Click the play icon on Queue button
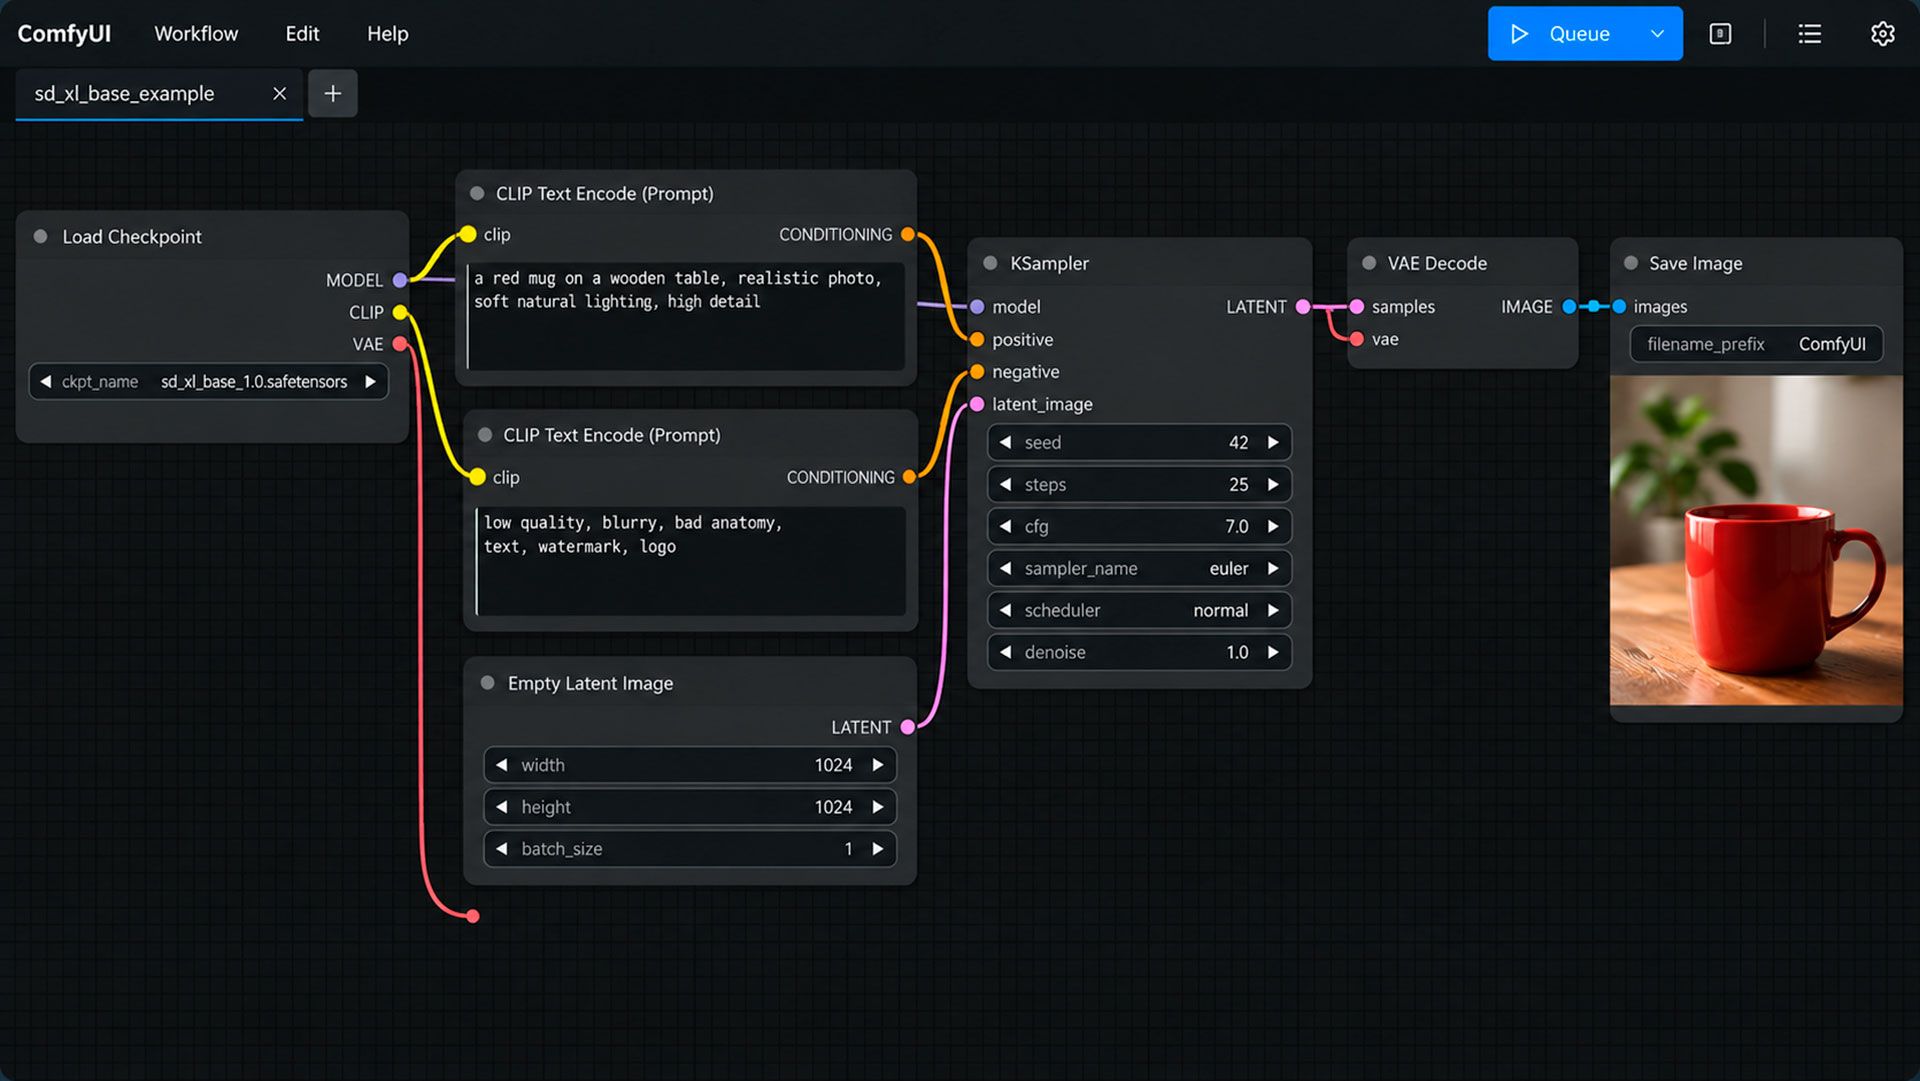This screenshot has height=1081, width=1920. coord(1519,34)
